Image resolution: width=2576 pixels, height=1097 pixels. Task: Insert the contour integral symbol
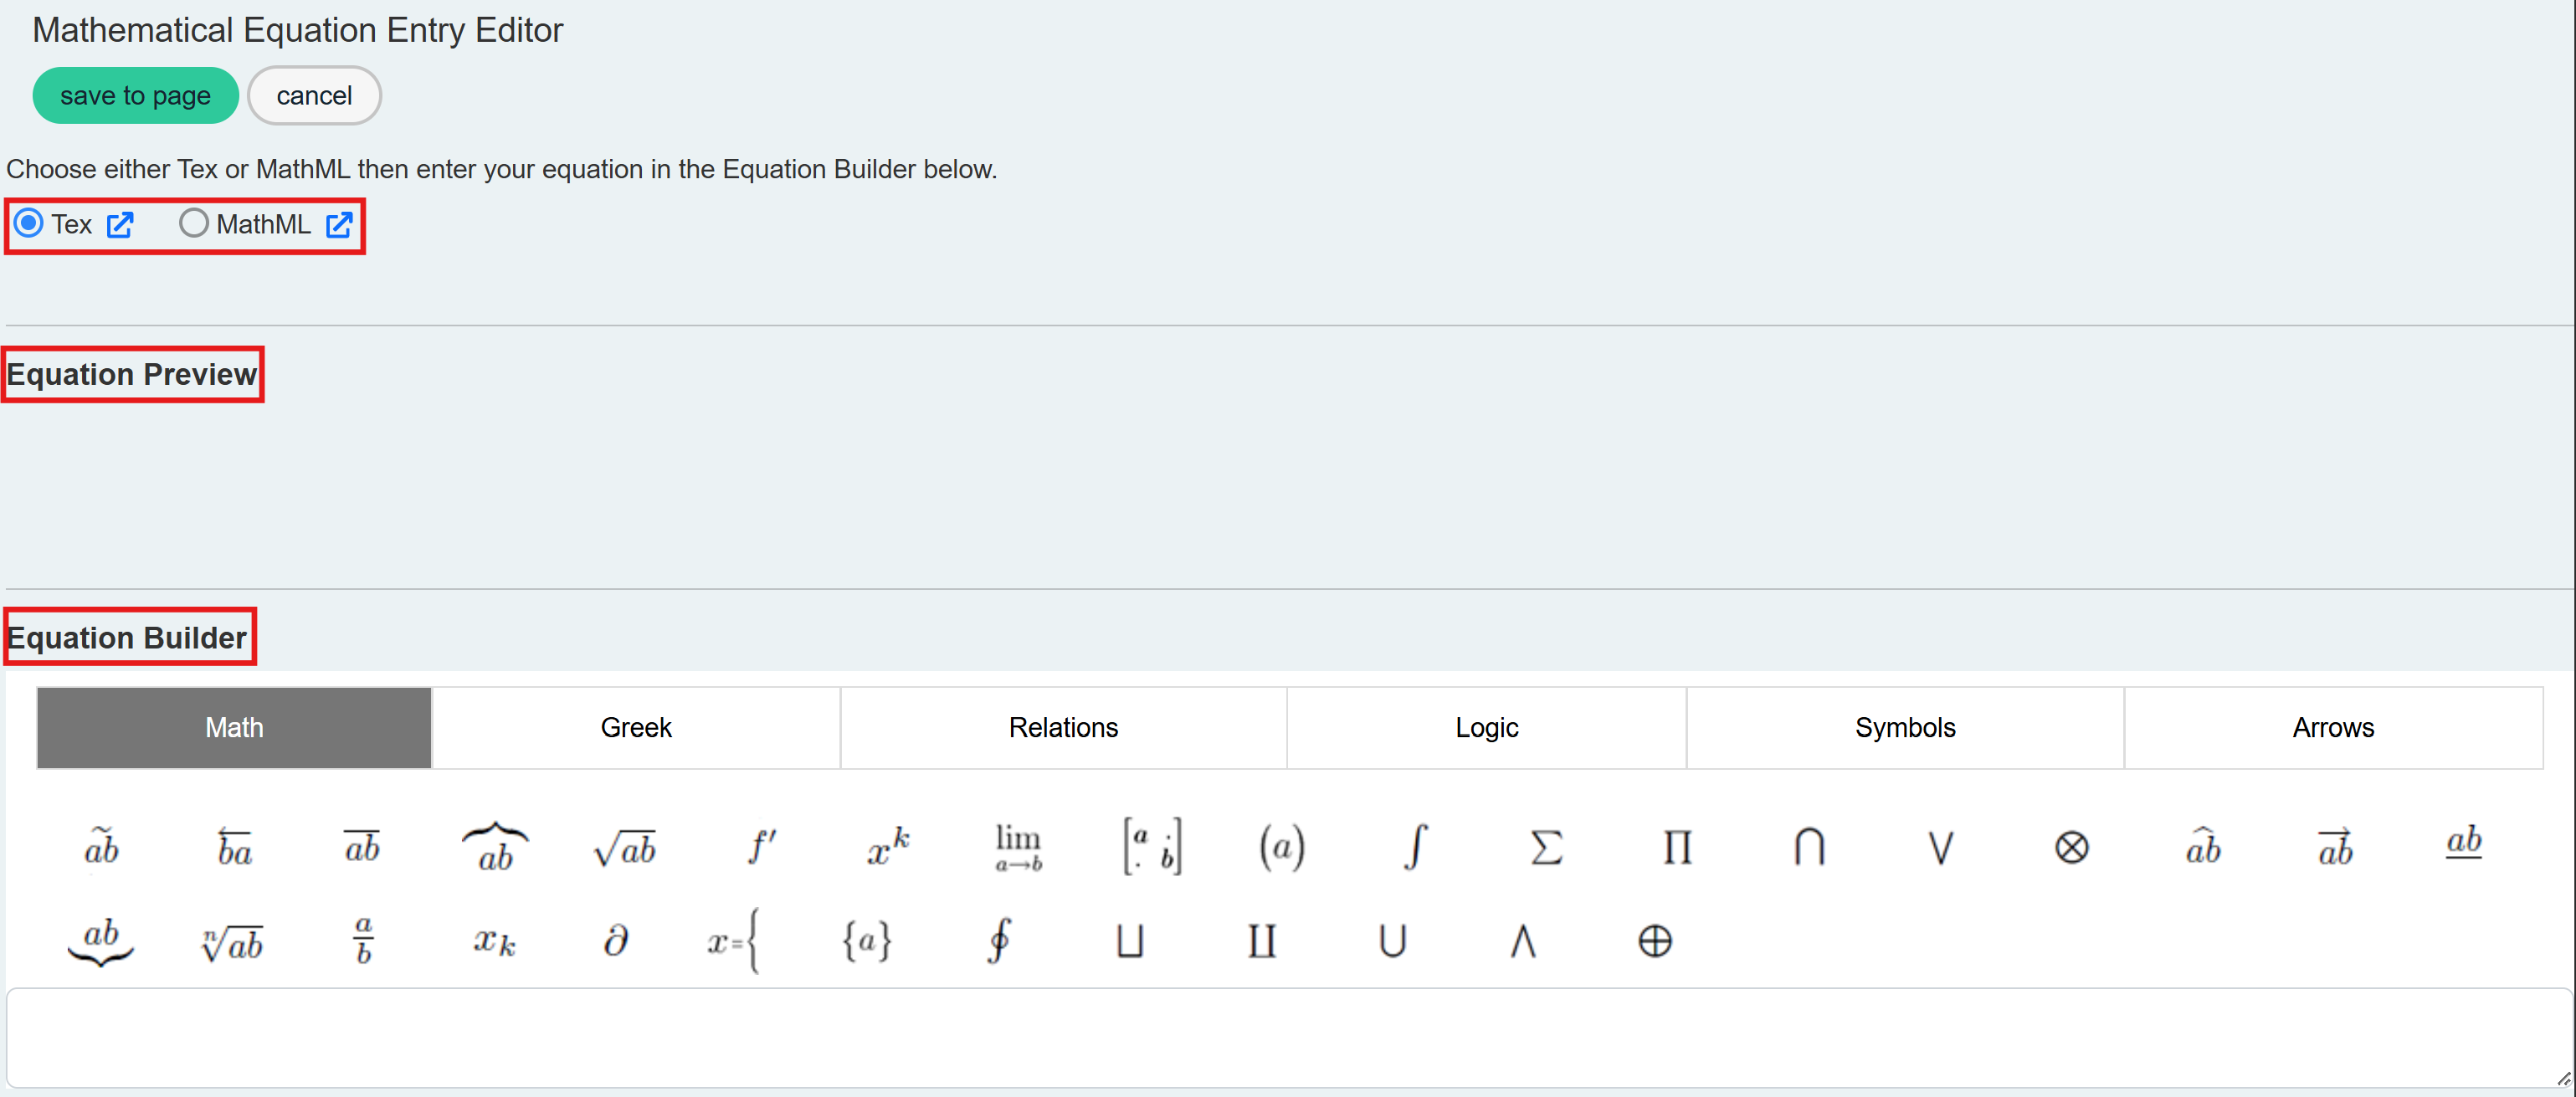coord(998,940)
